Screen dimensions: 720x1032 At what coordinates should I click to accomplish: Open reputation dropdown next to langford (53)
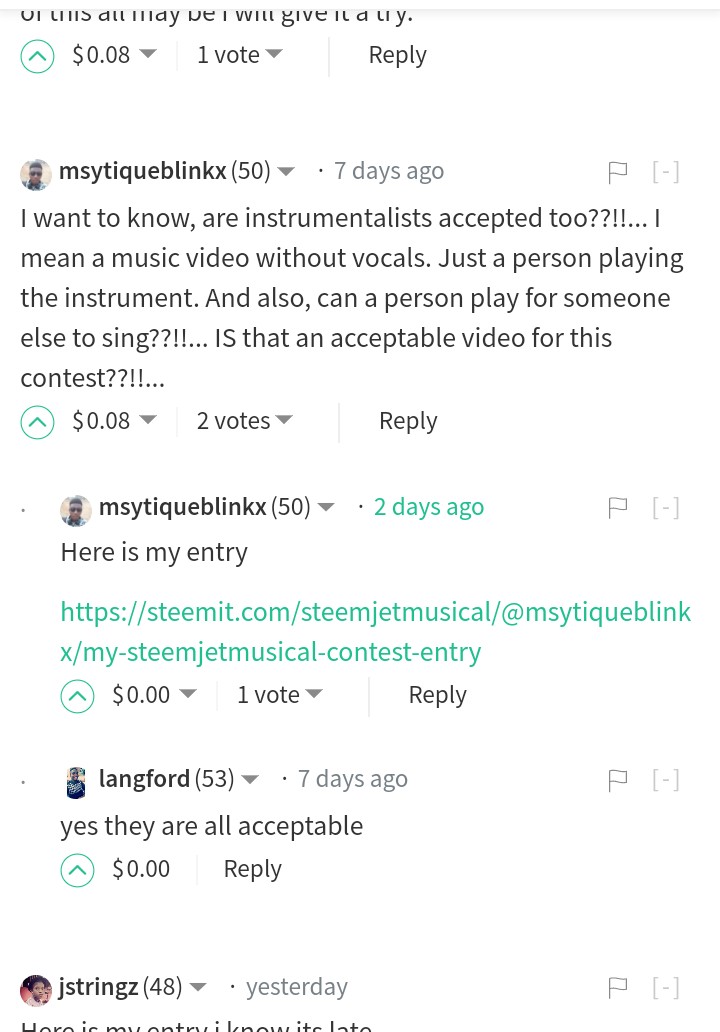(250, 779)
